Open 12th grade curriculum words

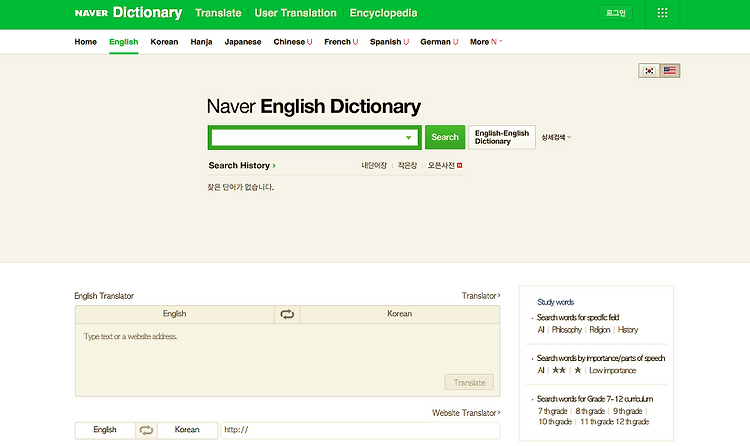tap(632, 422)
